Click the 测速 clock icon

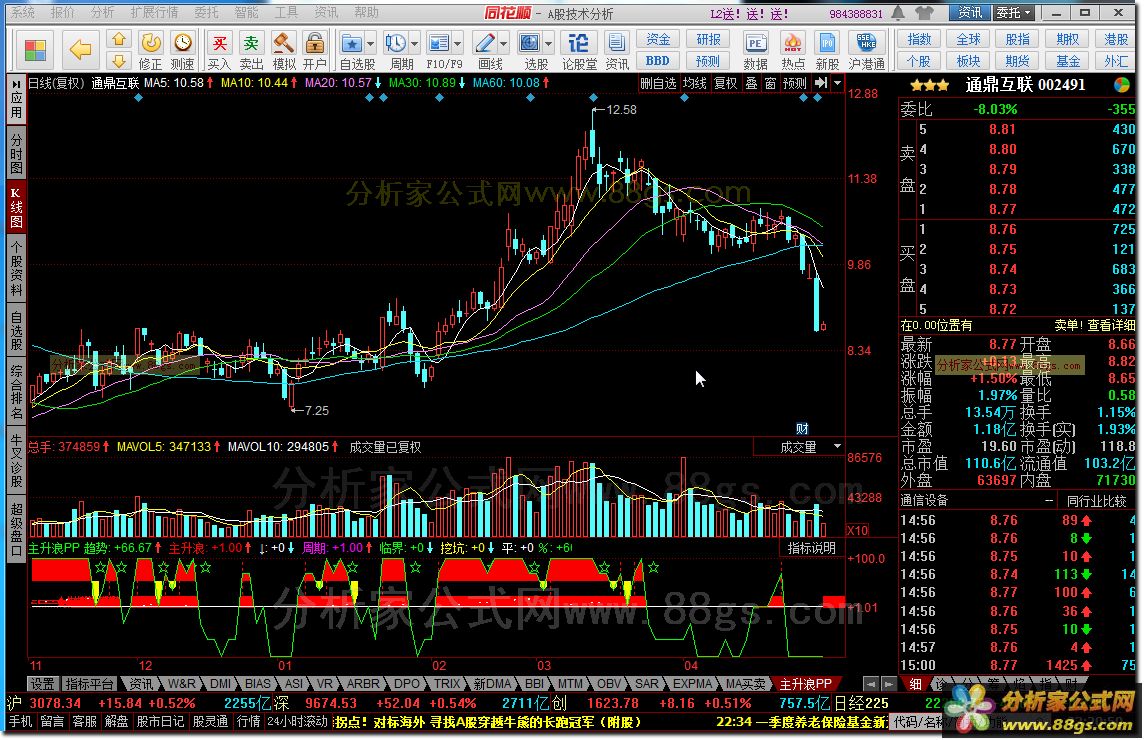coord(182,44)
